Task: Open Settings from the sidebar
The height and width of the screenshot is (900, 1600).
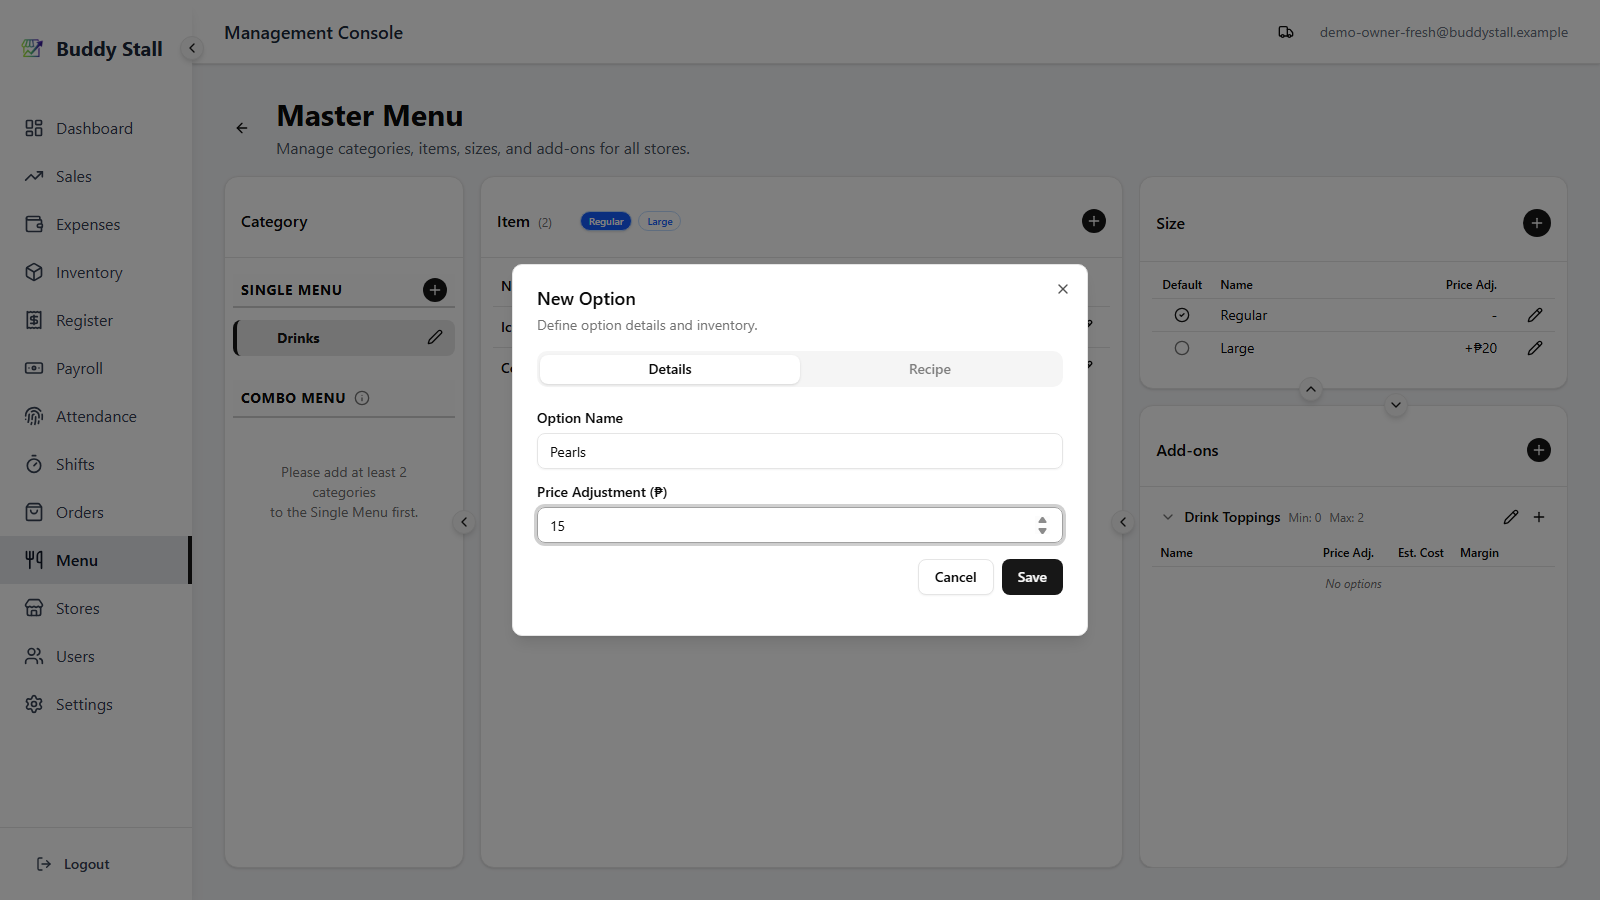Action: point(95,704)
